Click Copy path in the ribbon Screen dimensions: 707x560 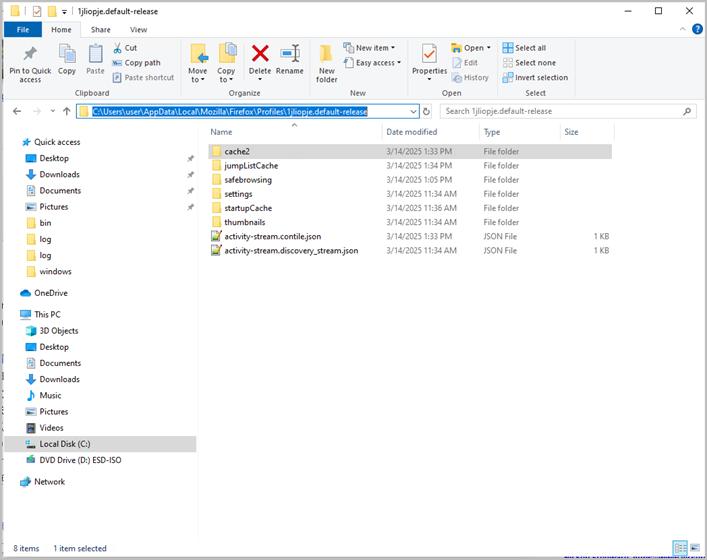tap(137, 63)
